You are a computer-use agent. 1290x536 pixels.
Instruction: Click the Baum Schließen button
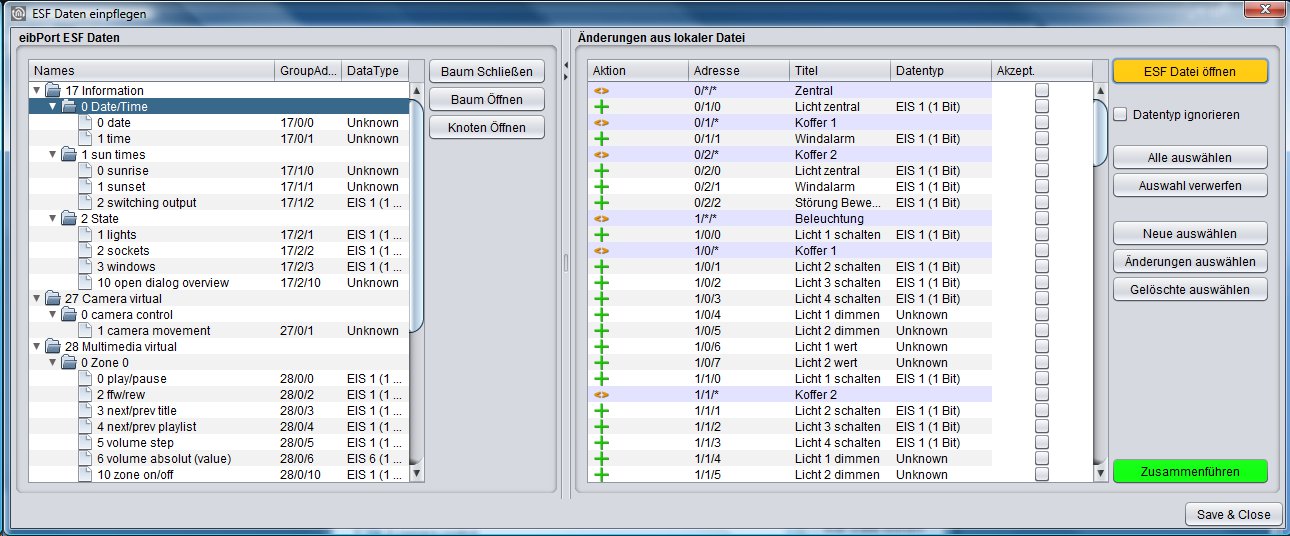[x=487, y=72]
